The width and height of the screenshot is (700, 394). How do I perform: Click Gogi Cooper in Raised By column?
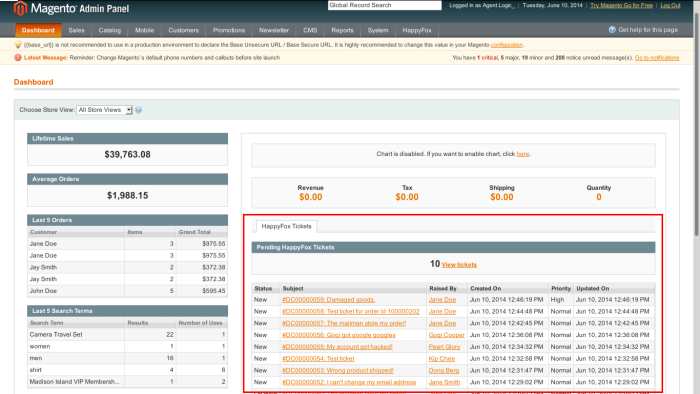446,335
